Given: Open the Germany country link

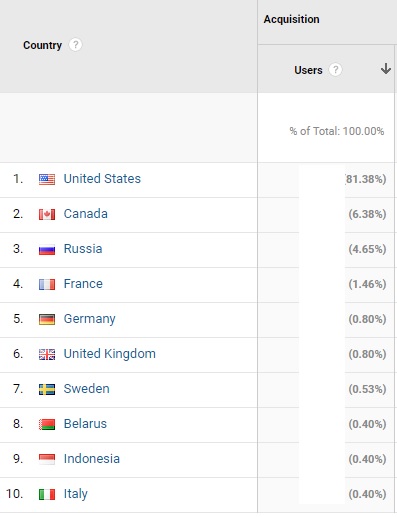Looking at the screenshot, I should tap(89, 319).
